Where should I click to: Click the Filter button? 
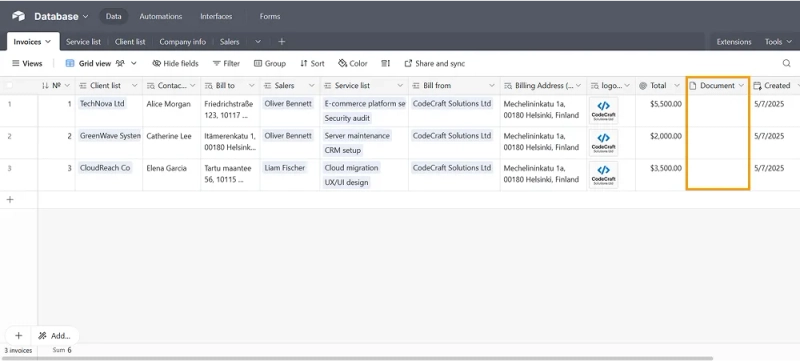pyautogui.click(x=226, y=63)
